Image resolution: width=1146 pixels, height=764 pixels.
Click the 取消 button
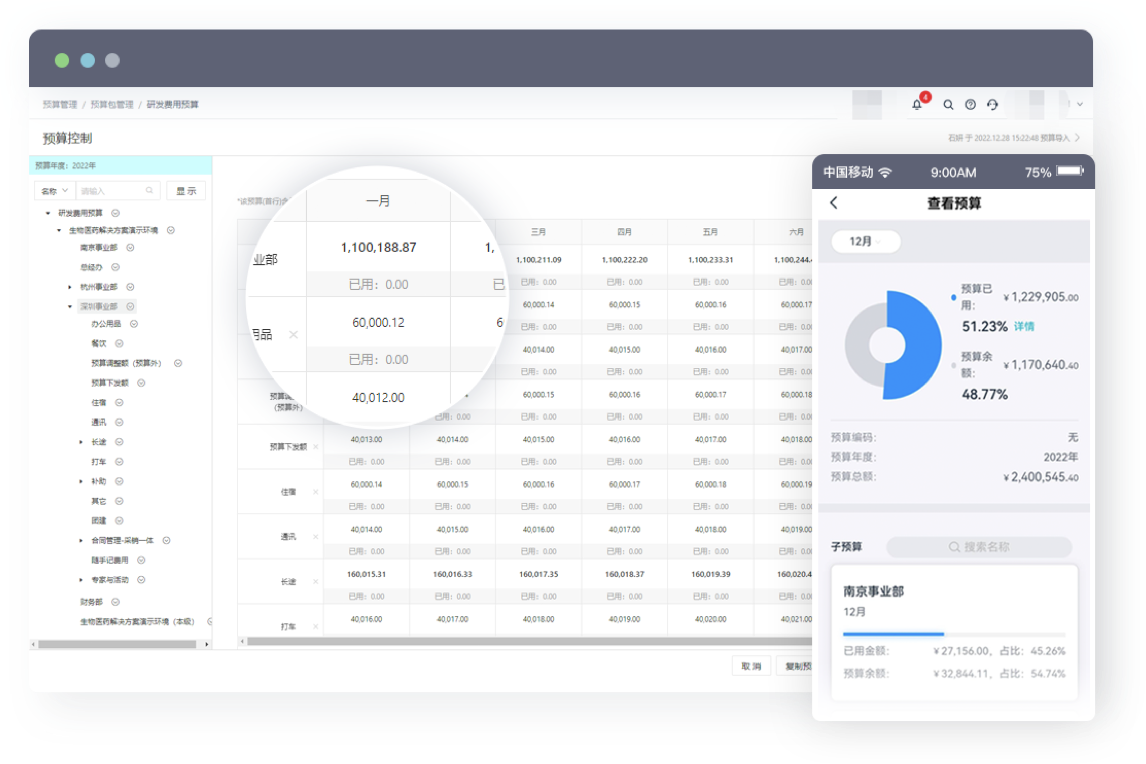point(750,666)
